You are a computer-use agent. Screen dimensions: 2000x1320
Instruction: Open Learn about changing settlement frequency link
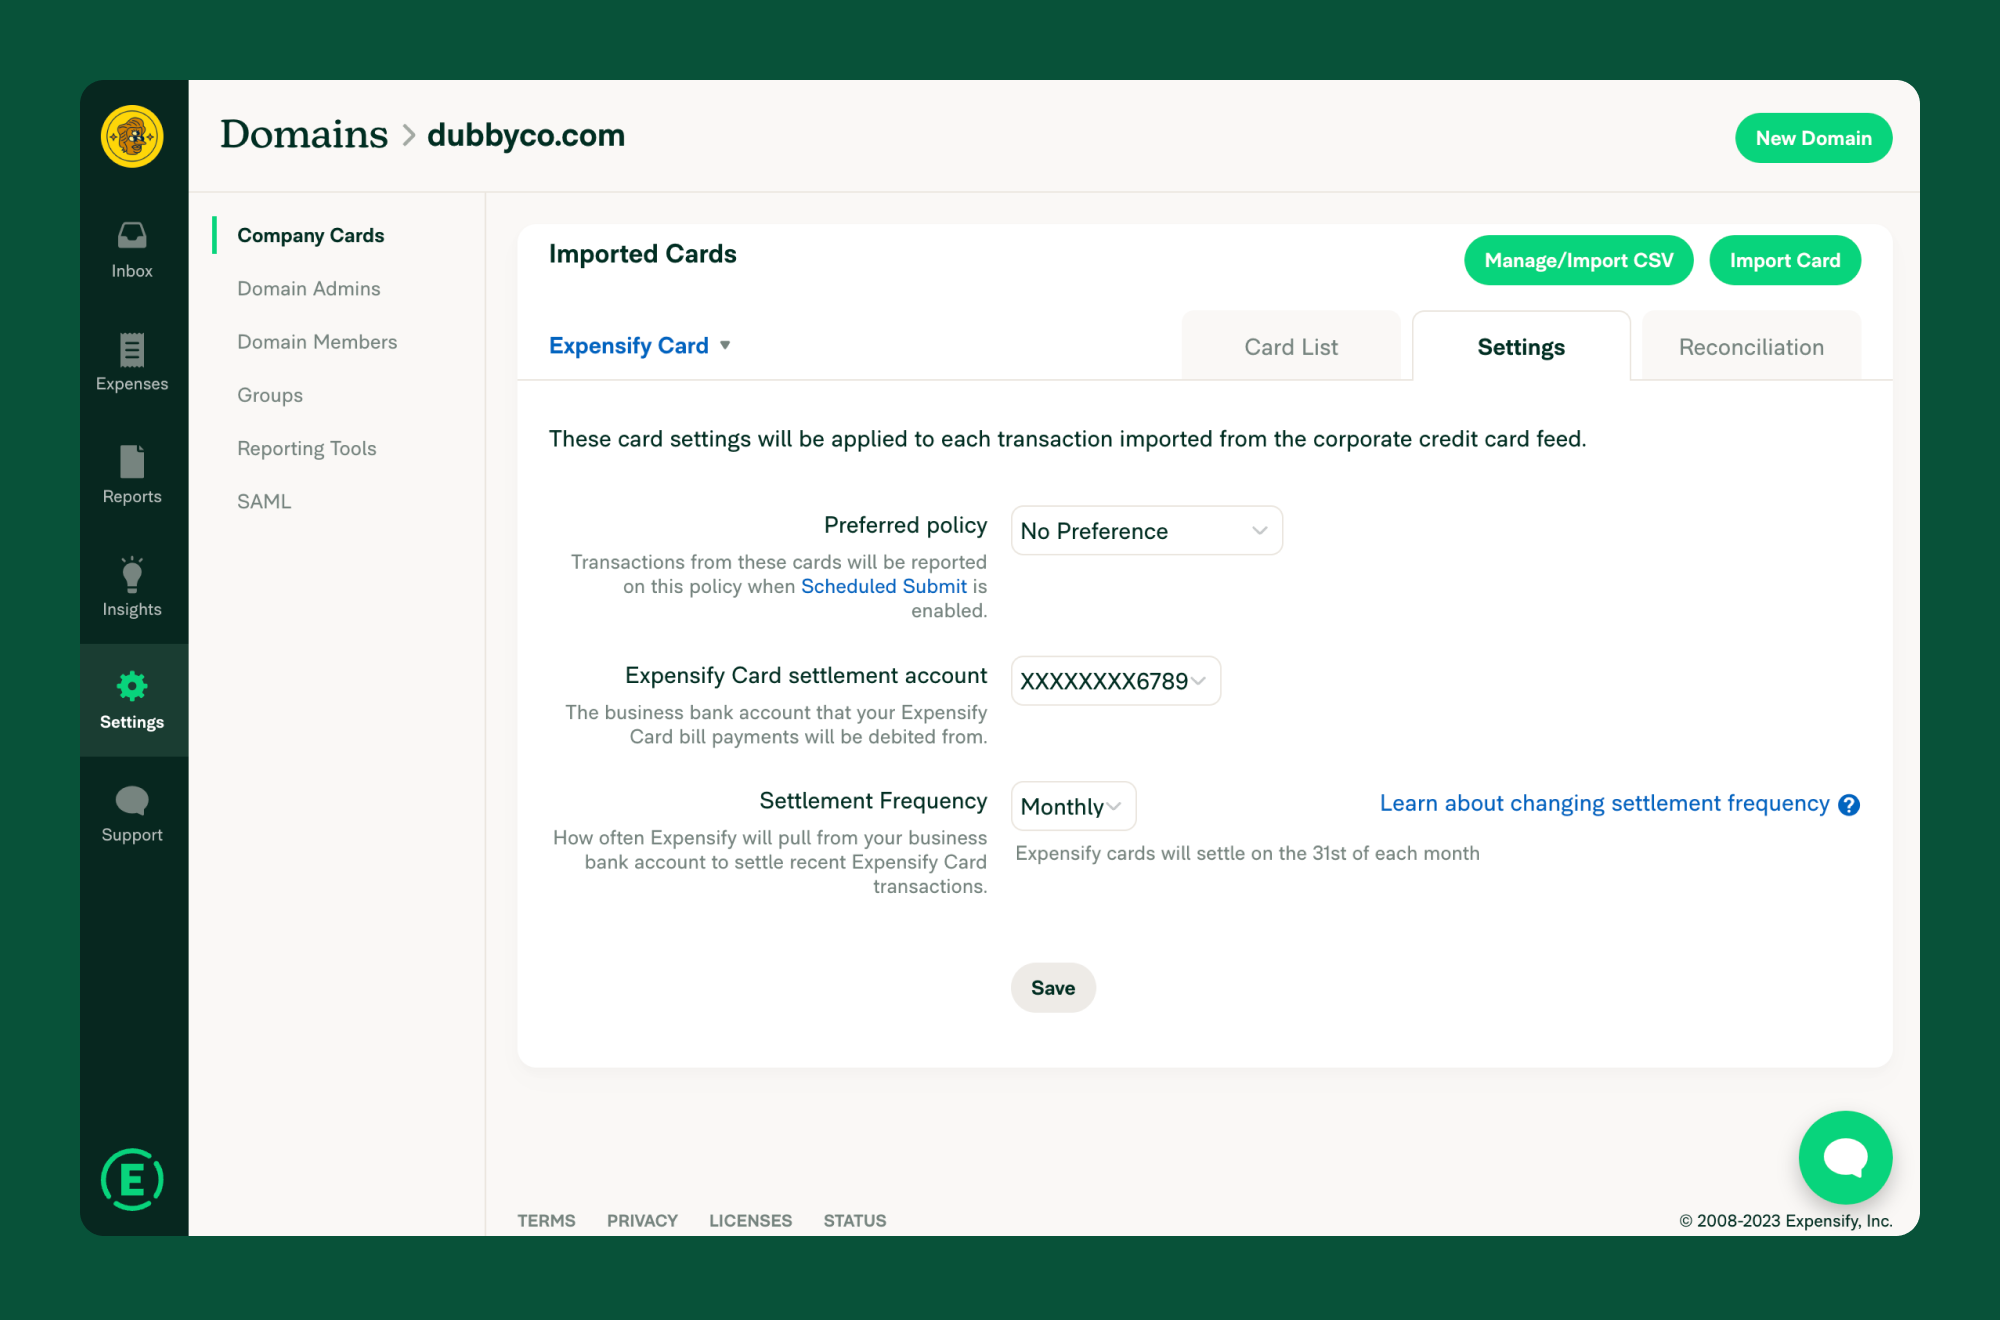(1604, 803)
